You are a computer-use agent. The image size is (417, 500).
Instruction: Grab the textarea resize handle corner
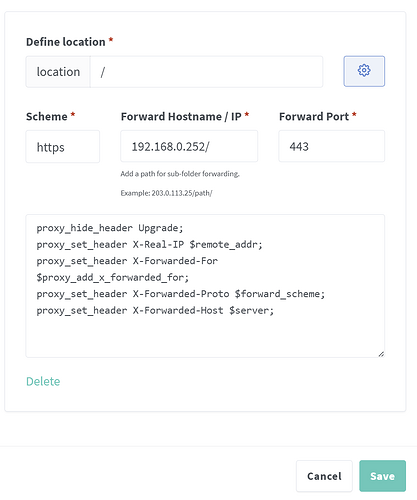pos(381,354)
